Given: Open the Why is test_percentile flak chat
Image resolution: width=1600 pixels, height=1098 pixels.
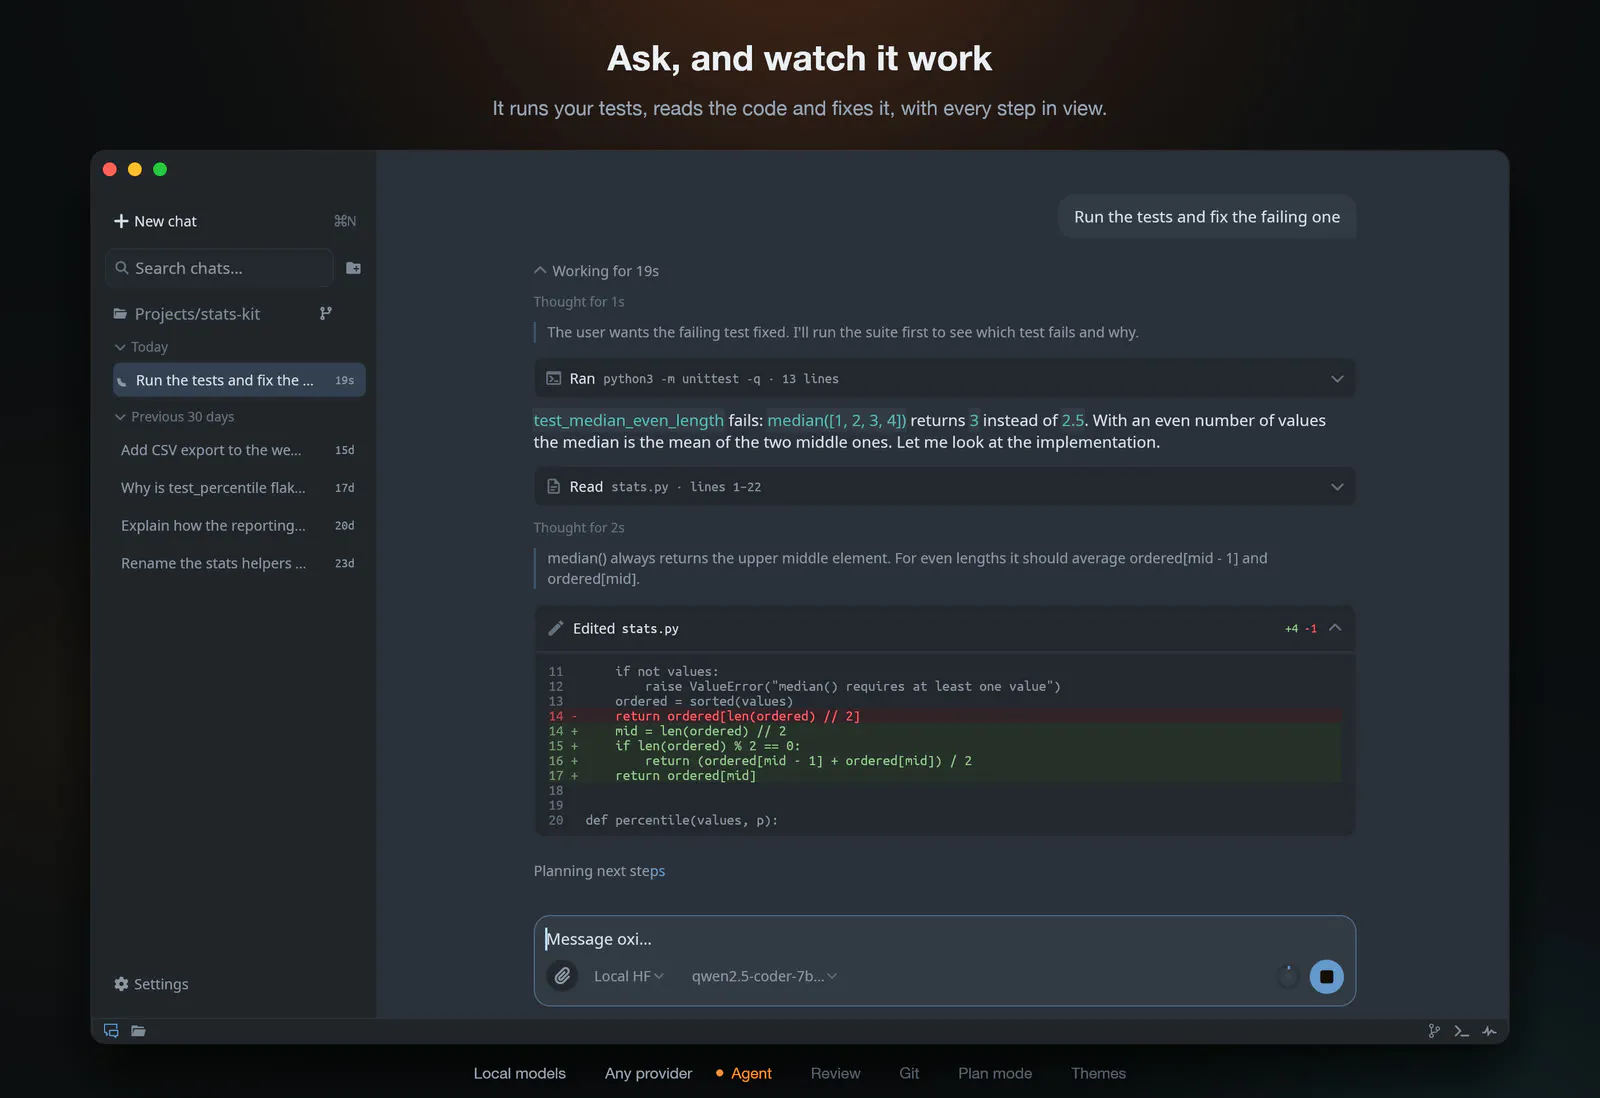Looking at the screenshot, I should point(239,488).
